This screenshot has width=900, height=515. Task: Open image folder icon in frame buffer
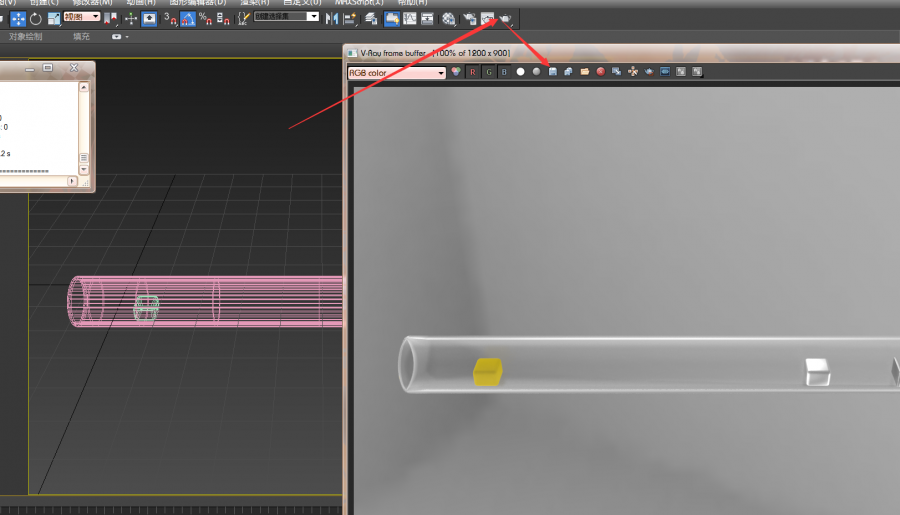click(x=584, y=72)
